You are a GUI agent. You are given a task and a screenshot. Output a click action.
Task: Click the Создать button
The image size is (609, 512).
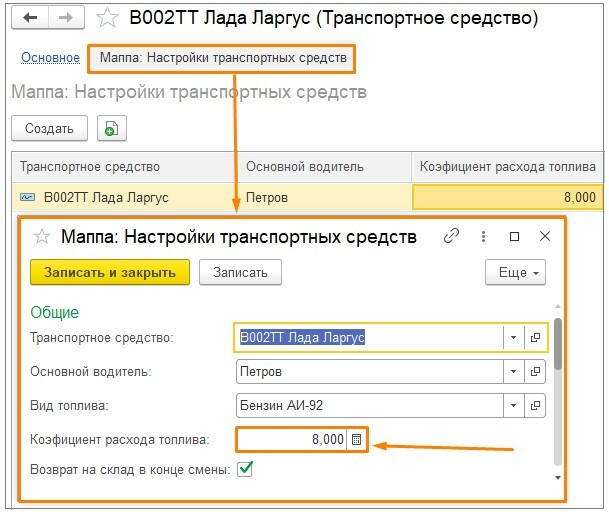[x=49, y=128]
